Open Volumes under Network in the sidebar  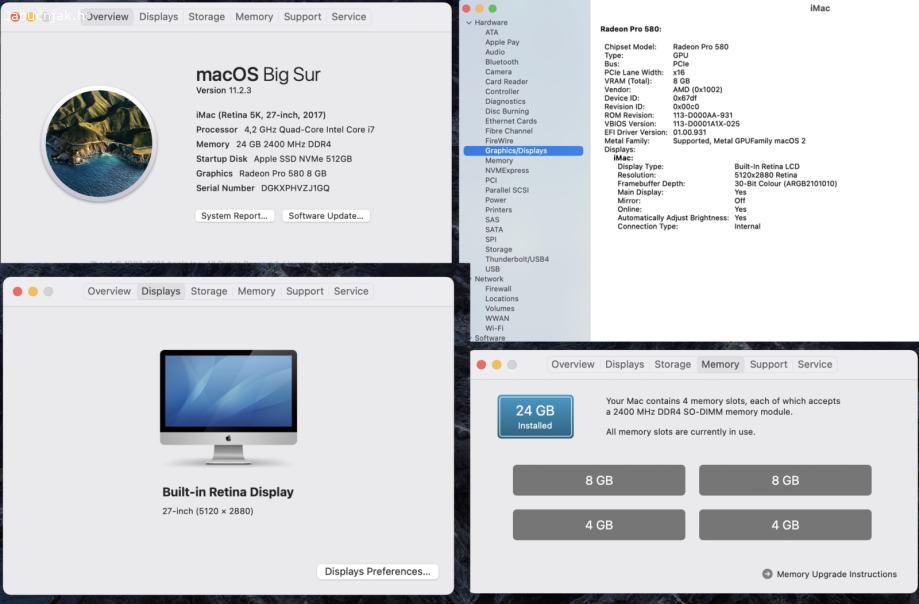(x=500, y=309)
